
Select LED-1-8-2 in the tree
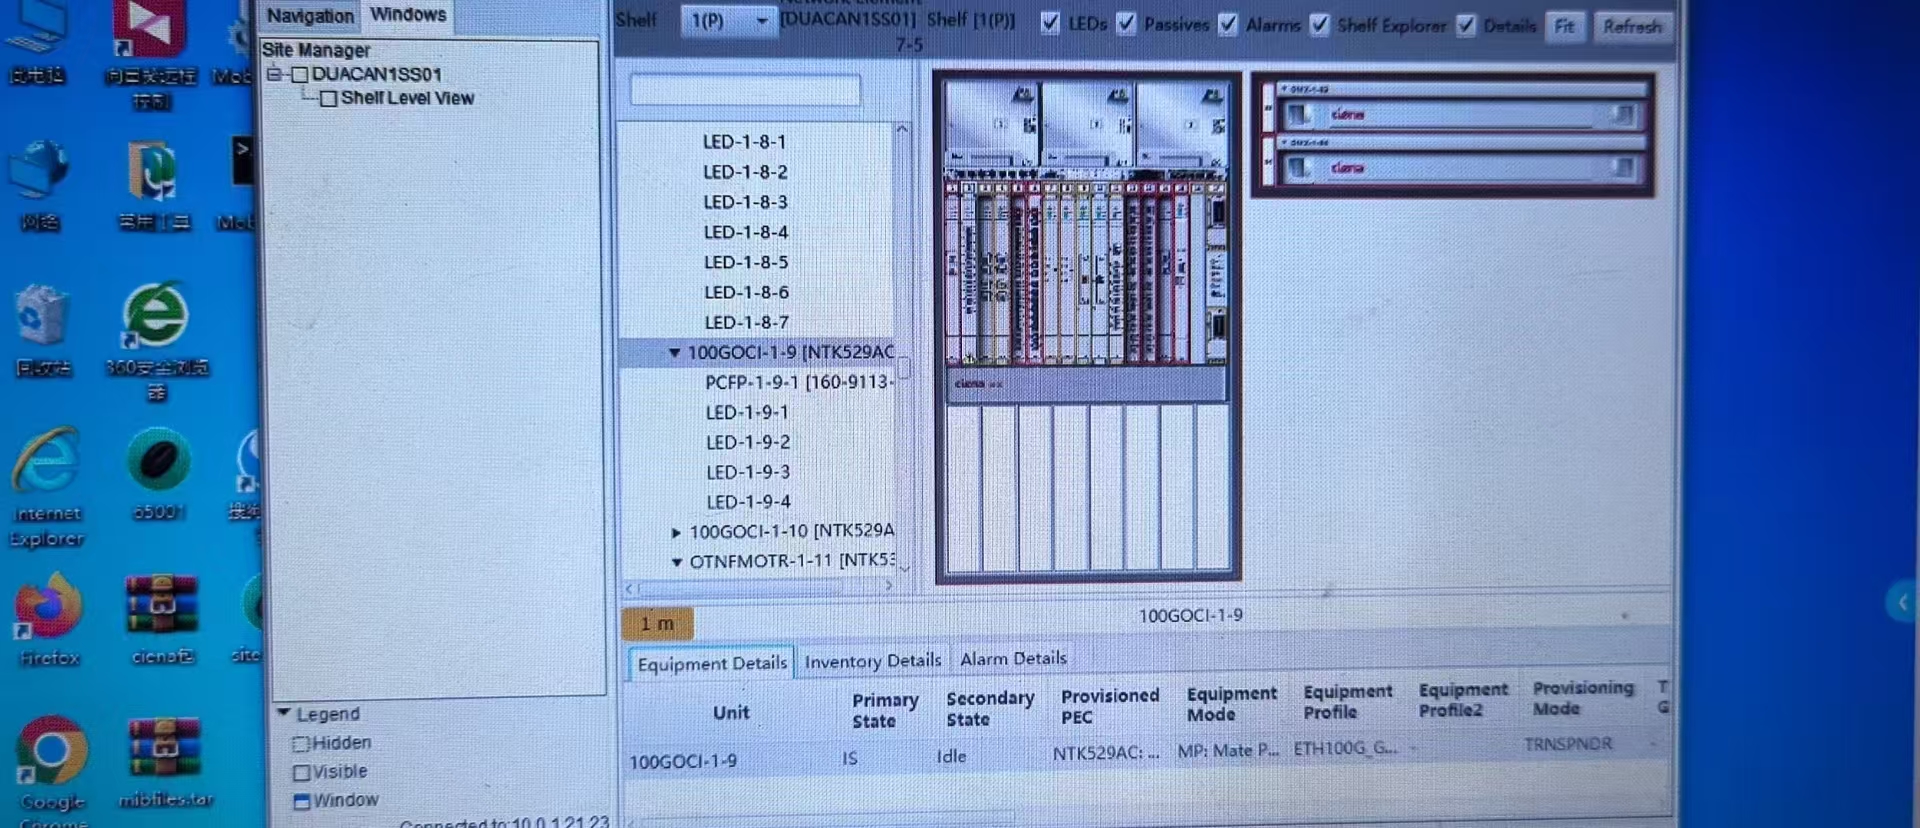point(745,172)
